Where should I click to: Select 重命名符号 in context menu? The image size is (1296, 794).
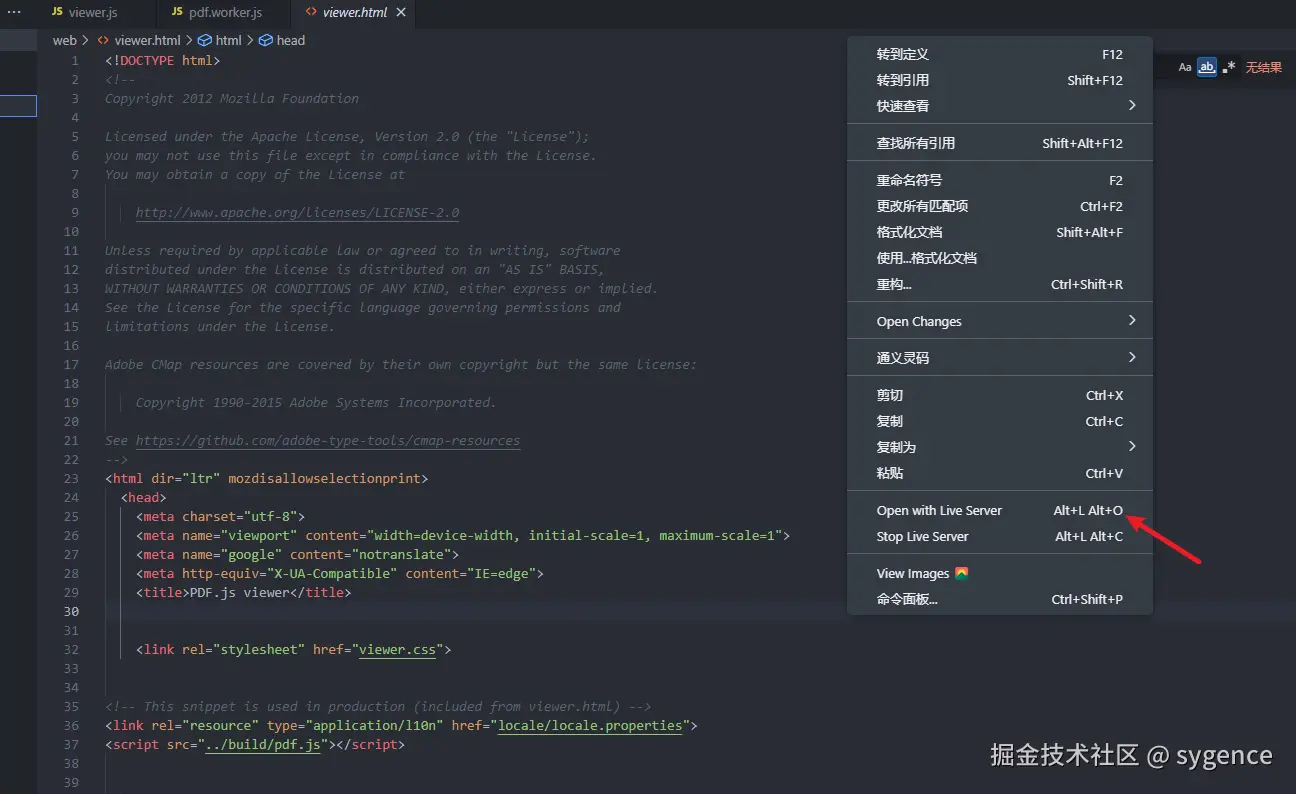(x=1000, y=180)
